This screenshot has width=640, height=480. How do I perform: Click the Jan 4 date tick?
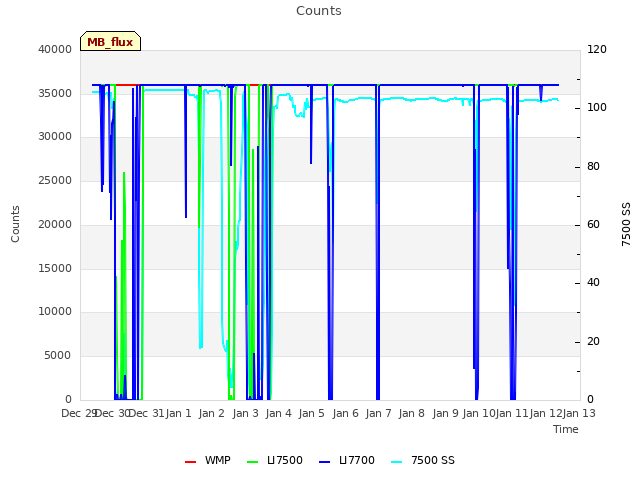pos(278,413)
